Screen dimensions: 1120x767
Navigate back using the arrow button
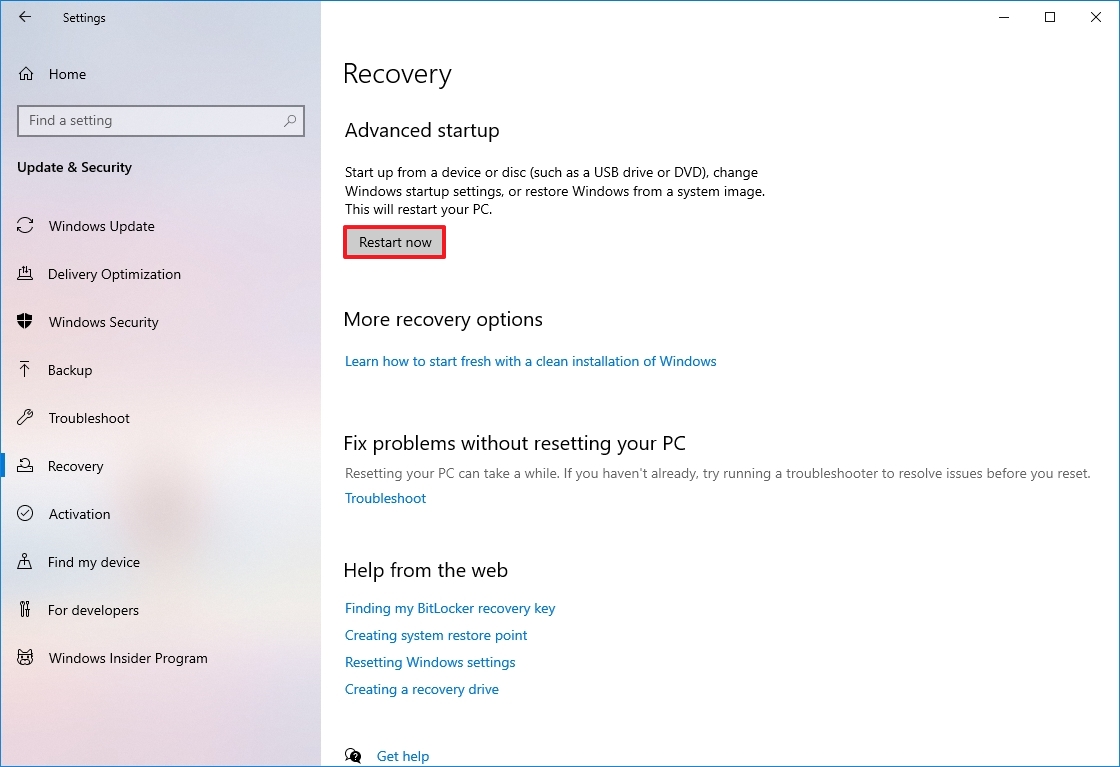[x=24, y=17]
